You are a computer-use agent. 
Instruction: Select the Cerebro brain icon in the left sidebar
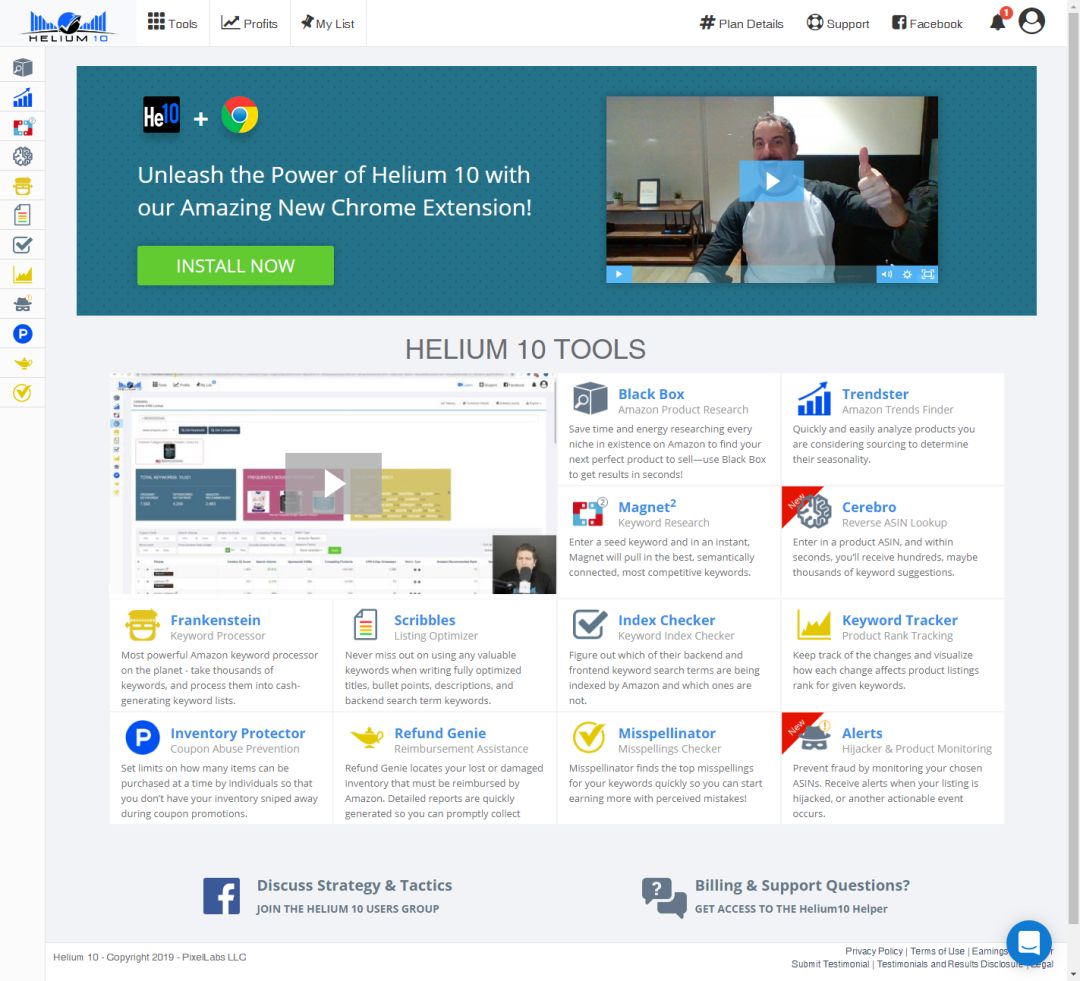[22, 156]
